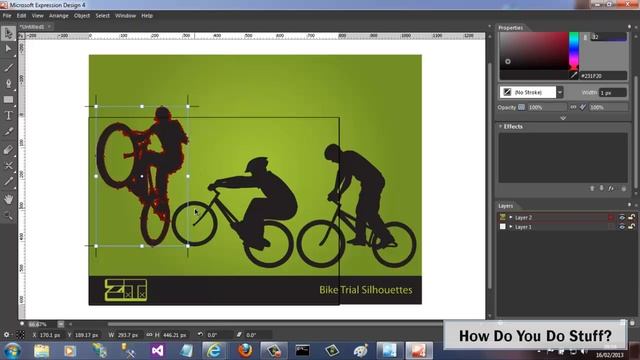Click the fill opacity slider icon
The height and width of the screenshot is (360, 640).
521,107
